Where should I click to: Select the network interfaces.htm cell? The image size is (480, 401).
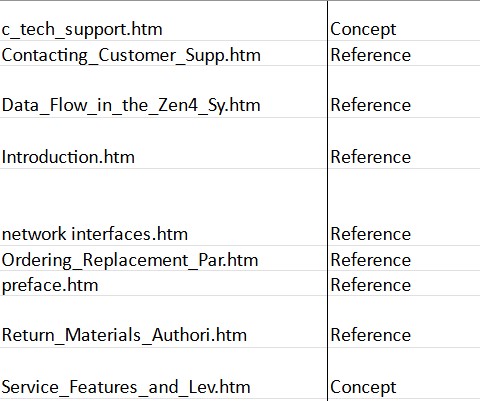[163, 207]
